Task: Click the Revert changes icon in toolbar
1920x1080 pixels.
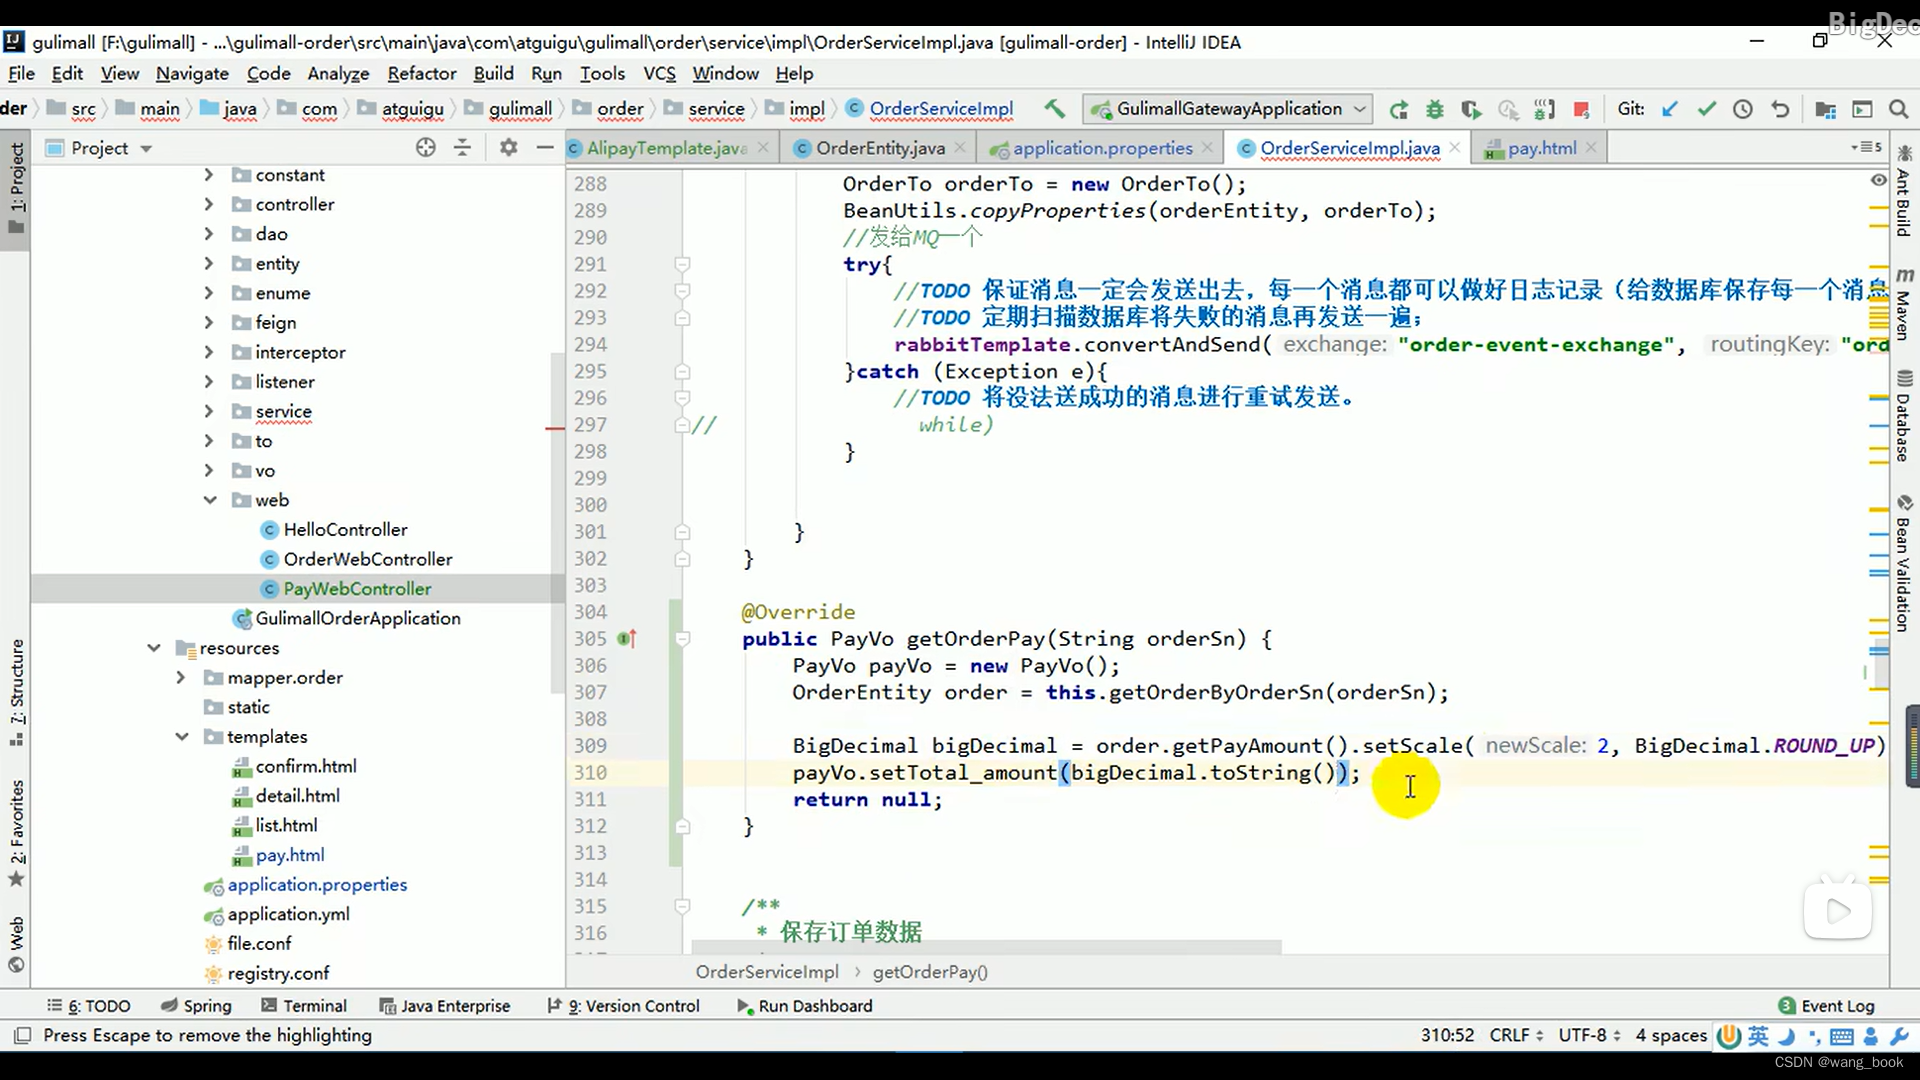Action: click(1780, 108)
